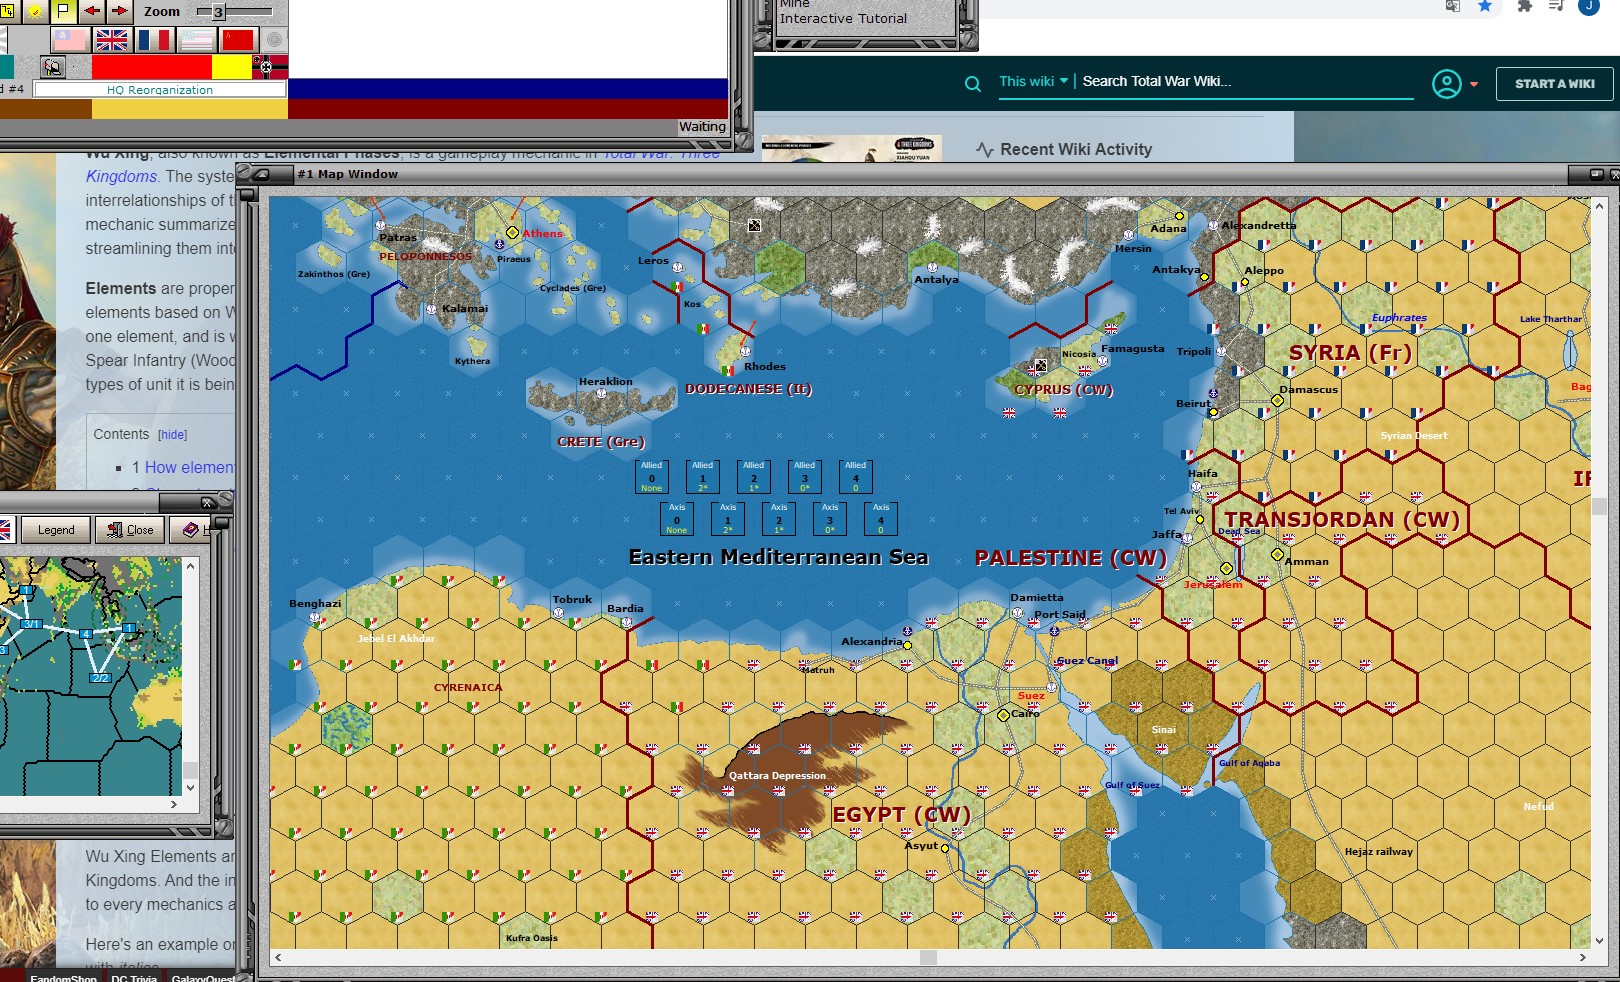Open the wiki user account dropdown

1454,84
